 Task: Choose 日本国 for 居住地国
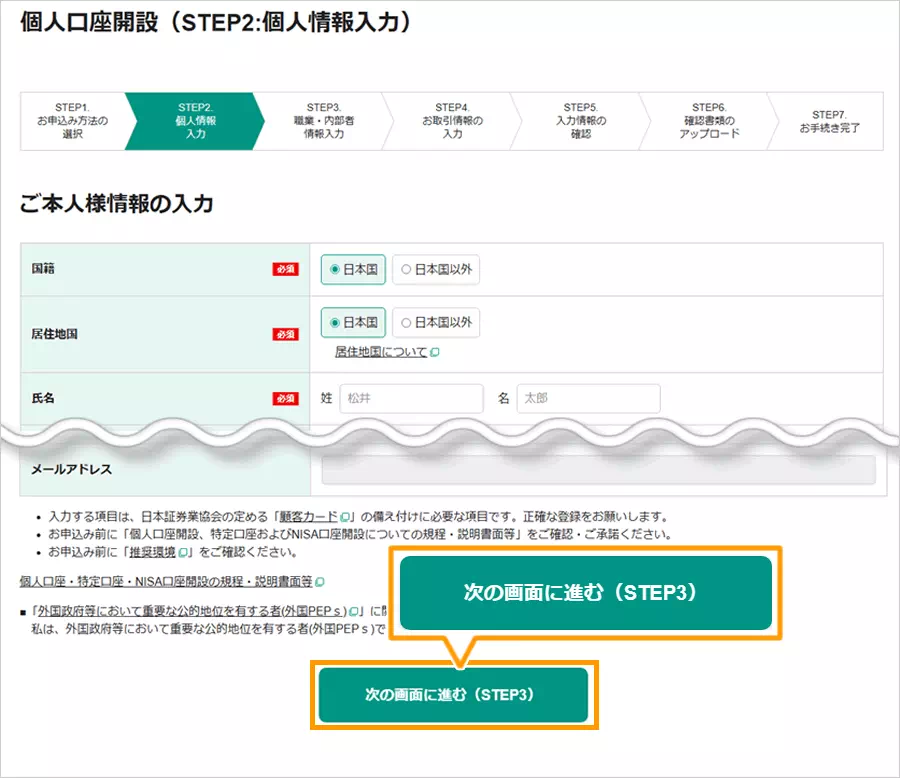pos(353,323)
